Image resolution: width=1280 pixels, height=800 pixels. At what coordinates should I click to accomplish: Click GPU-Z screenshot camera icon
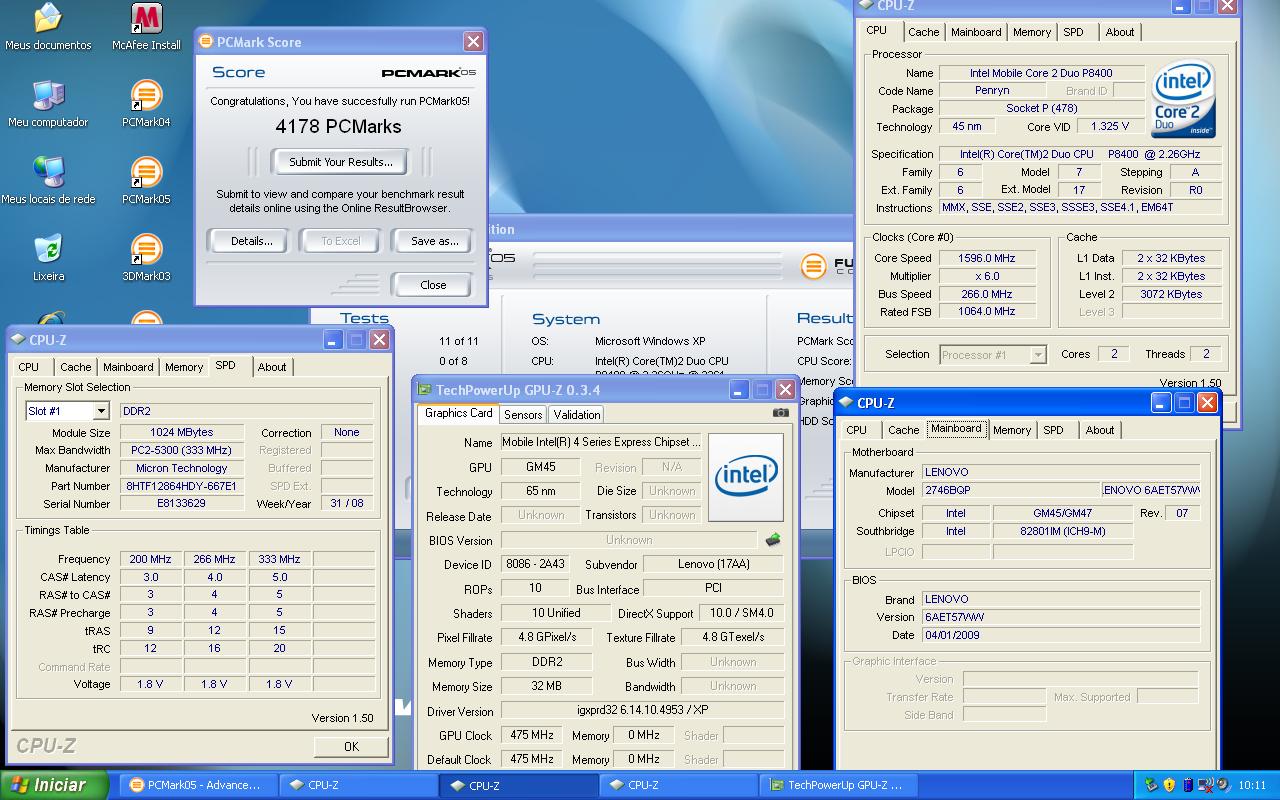point(781,412)
